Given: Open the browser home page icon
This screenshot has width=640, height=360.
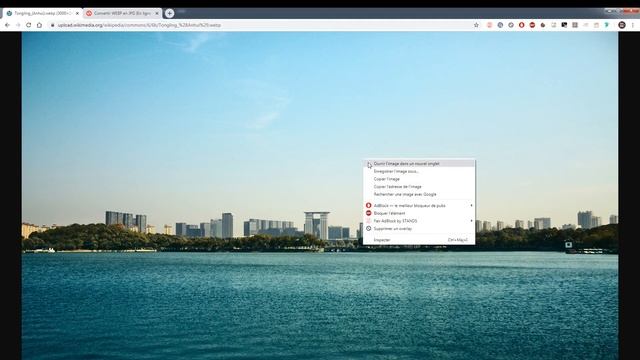Looking at the screenshot, I should coord(39,25).
